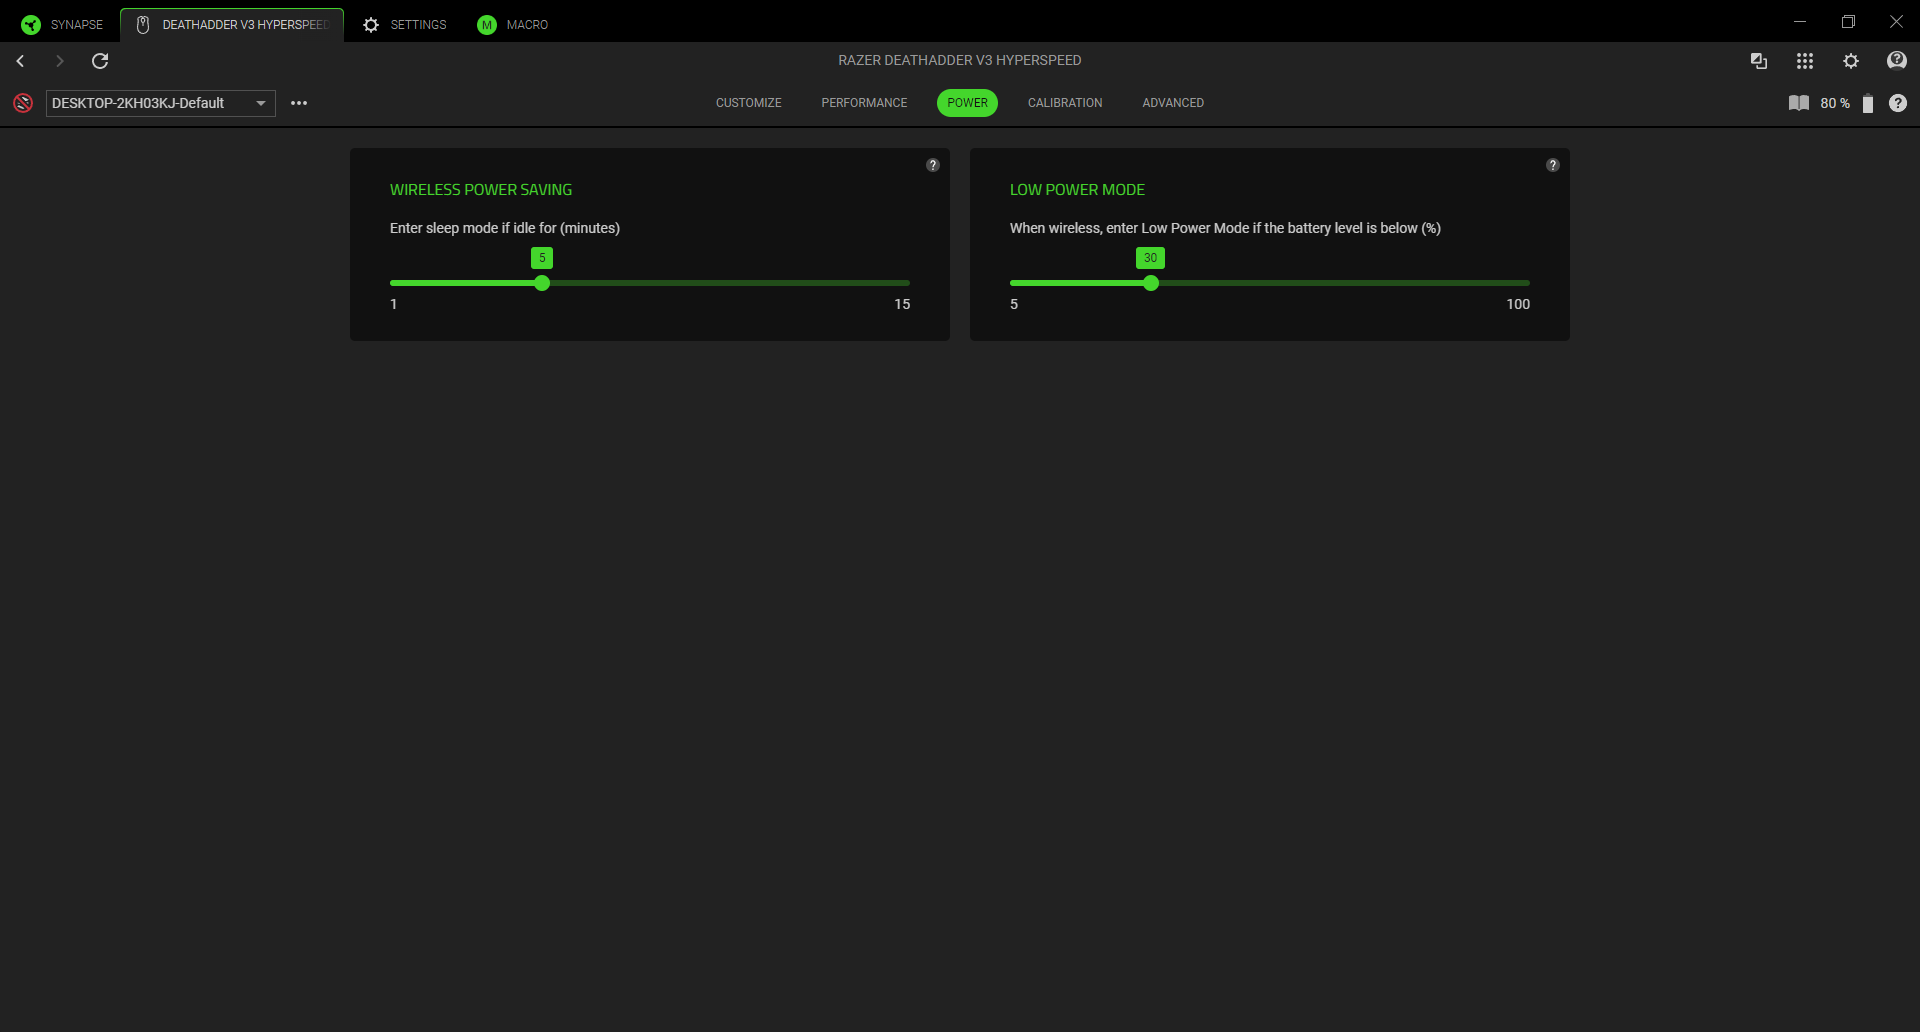Click the sleep slider maximum label 15
This screenshot has width=1920, height=1032.
tap(902, 304)
